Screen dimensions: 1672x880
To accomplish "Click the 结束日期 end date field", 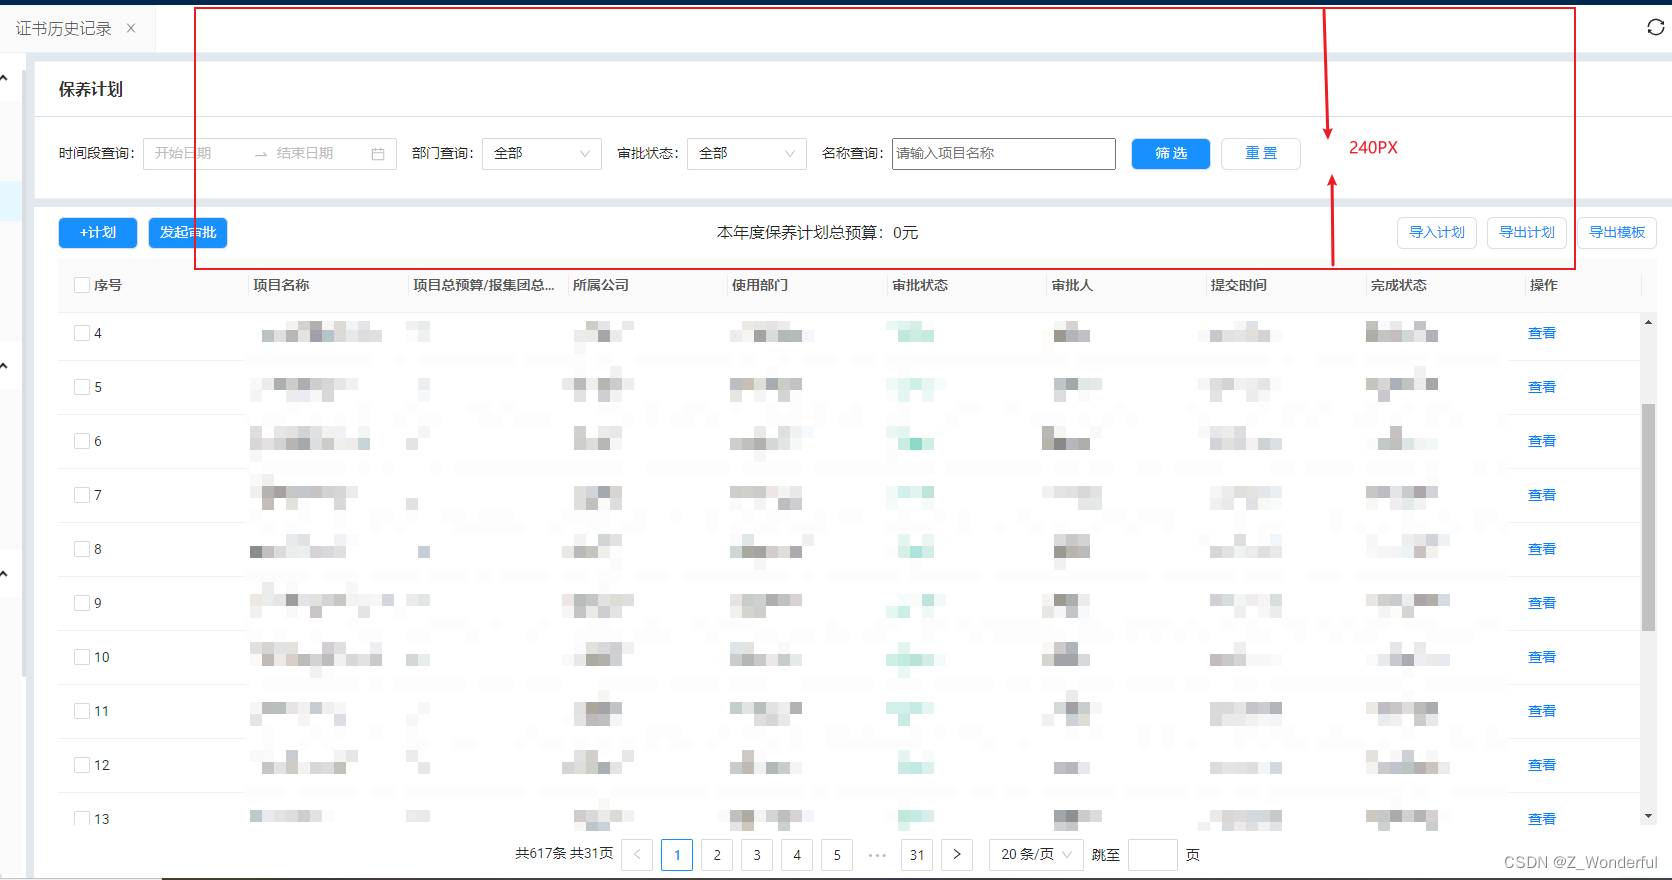I will coord(305,153).
